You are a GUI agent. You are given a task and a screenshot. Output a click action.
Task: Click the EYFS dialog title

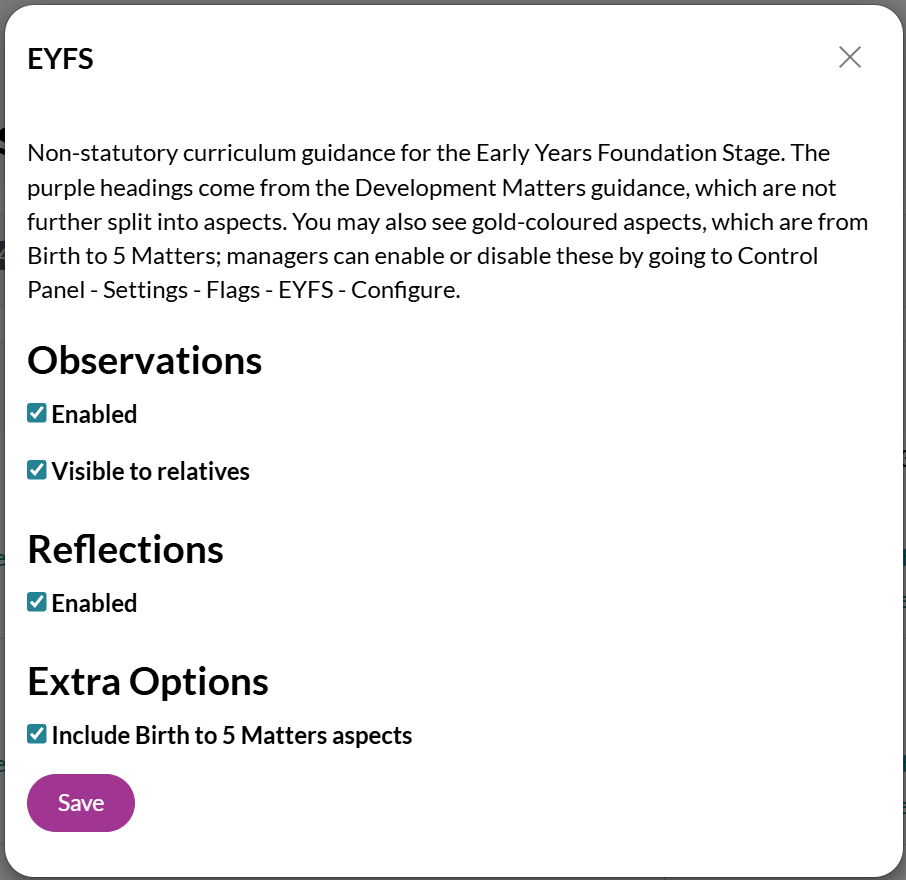pyautogui.click(x=60, y=59)
